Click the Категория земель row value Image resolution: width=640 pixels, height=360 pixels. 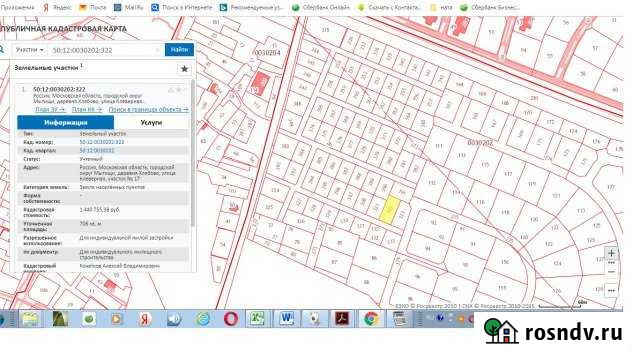click(112, 187)
